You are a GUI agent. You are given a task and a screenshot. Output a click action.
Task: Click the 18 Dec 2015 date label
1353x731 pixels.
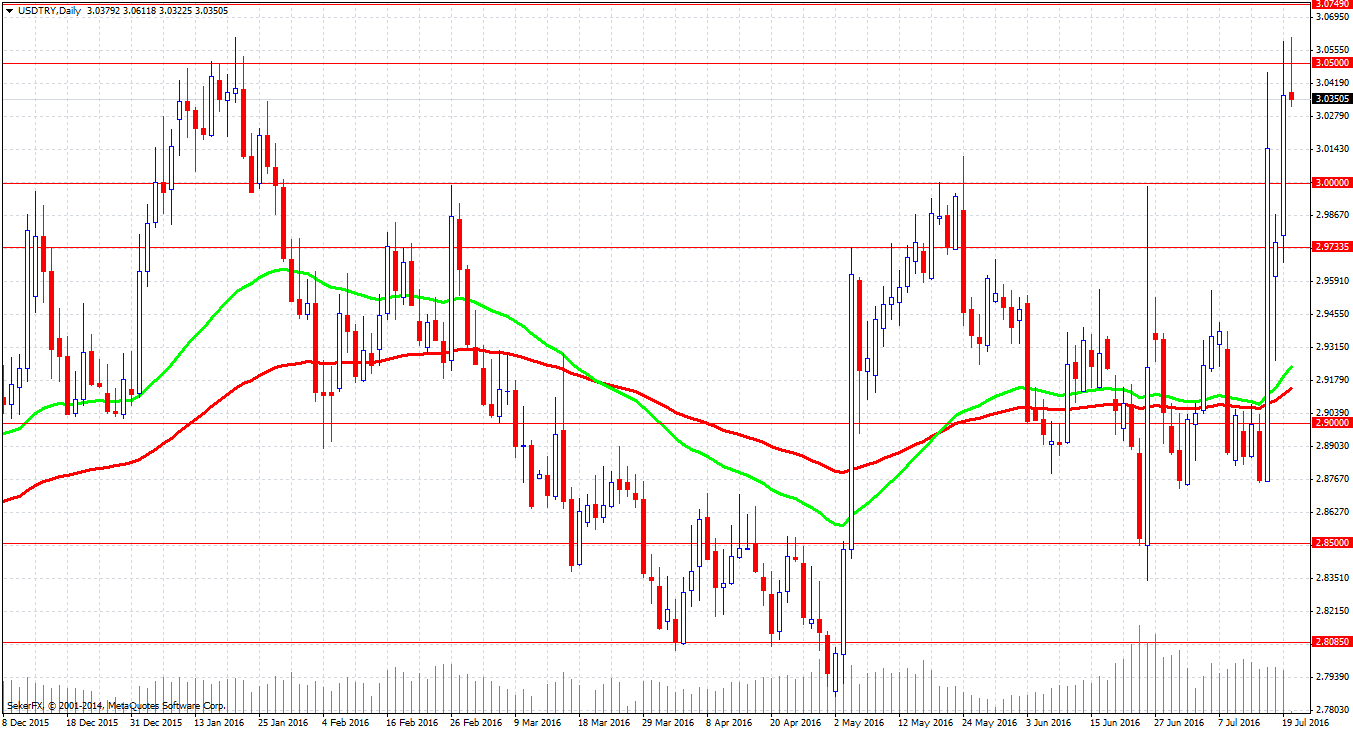pyautogui.click(x=94, y=722)
